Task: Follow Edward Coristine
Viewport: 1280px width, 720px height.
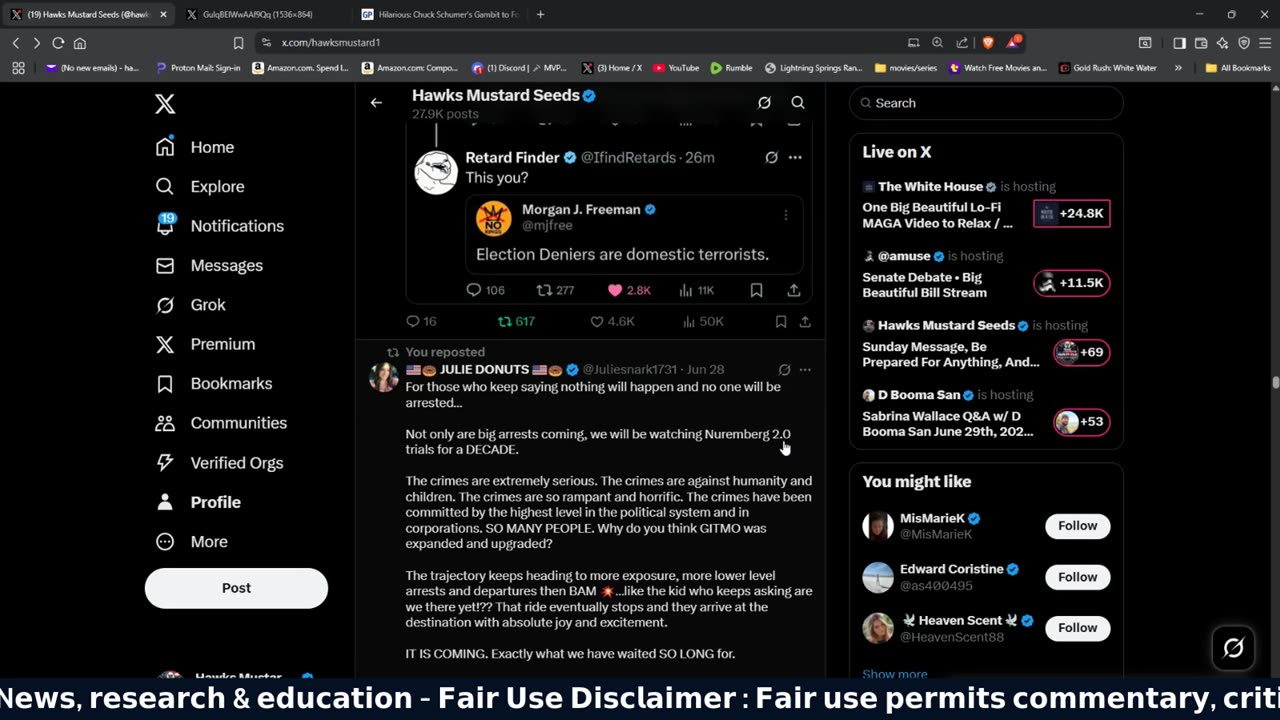Action: [1078, 577]
